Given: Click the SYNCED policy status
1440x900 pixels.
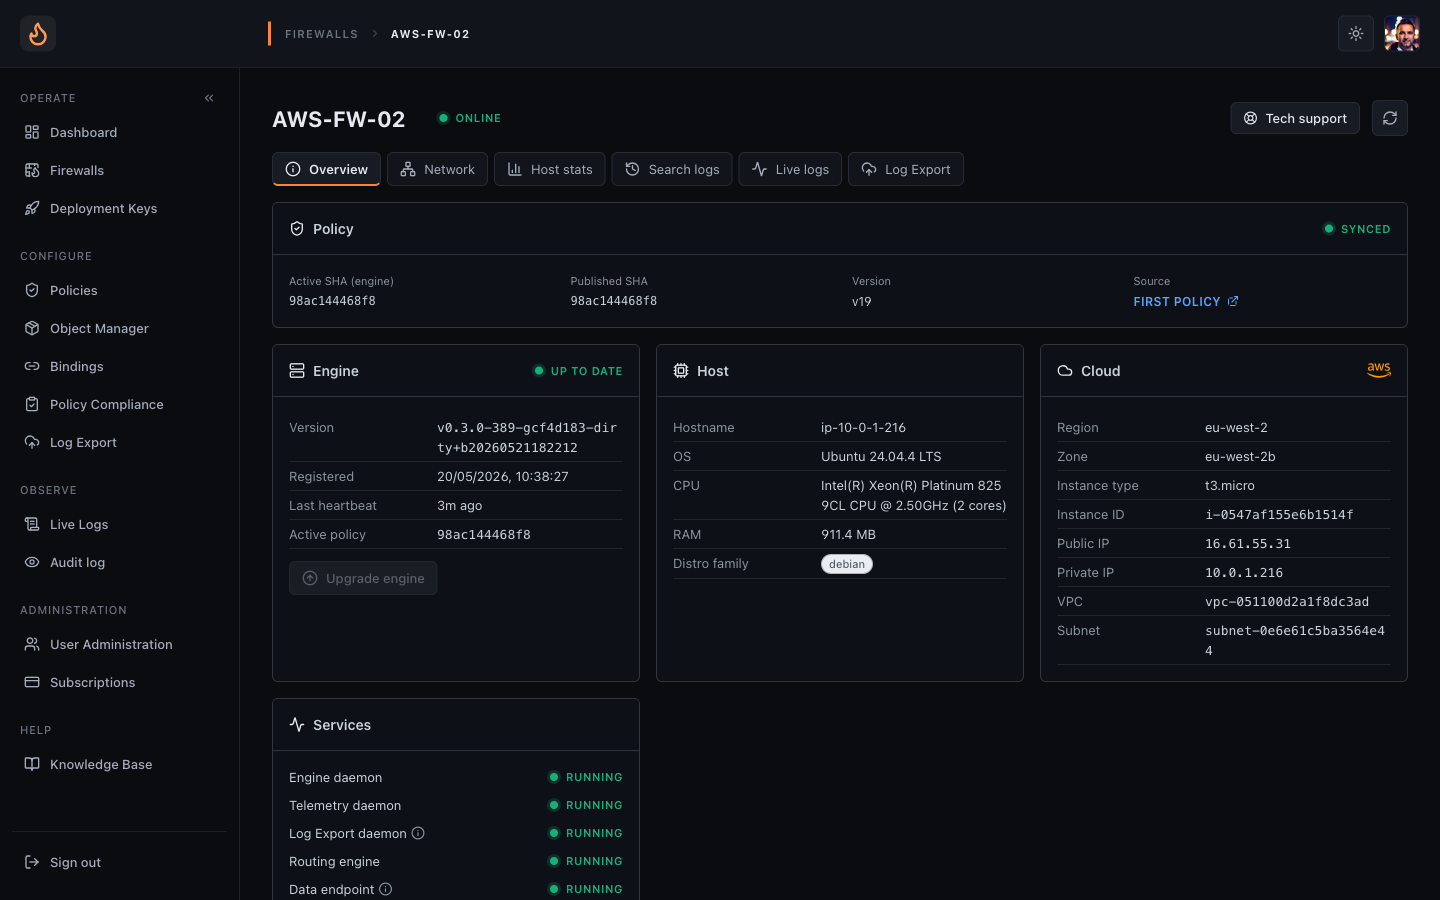Looking at the screenshot, I should coord(1357,229).
